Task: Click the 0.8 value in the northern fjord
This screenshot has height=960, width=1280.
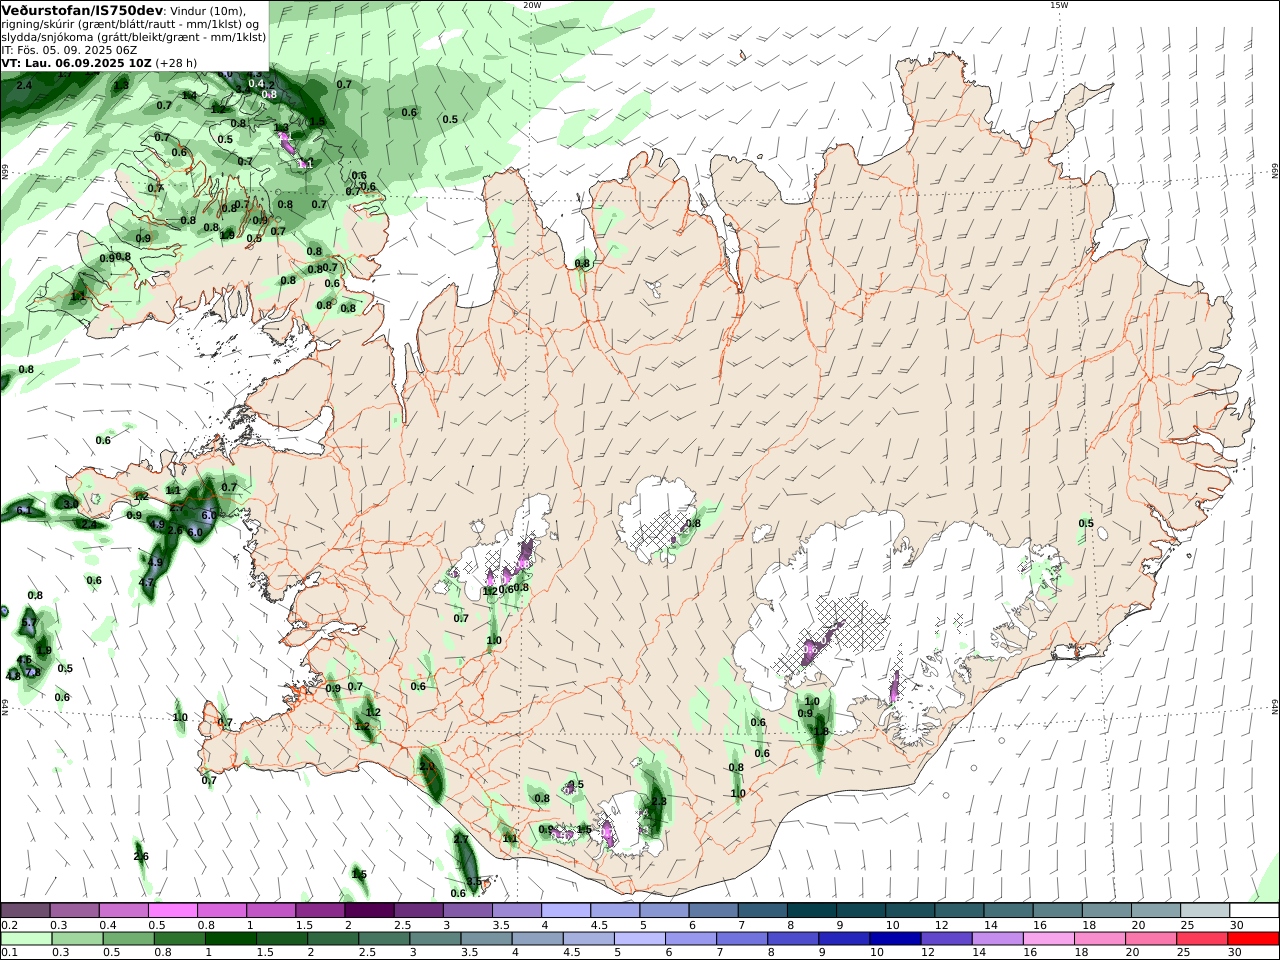Action: (x=582, y=263)
